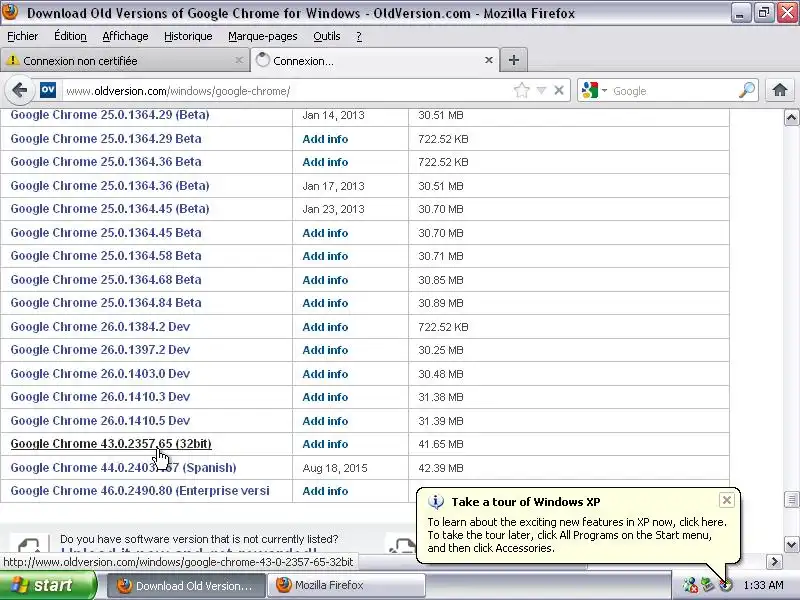This screenshot has height=600, width=800.
Task: Open Google Chrome 25.0.1364.45 Beta link
Action: (106, 233)
